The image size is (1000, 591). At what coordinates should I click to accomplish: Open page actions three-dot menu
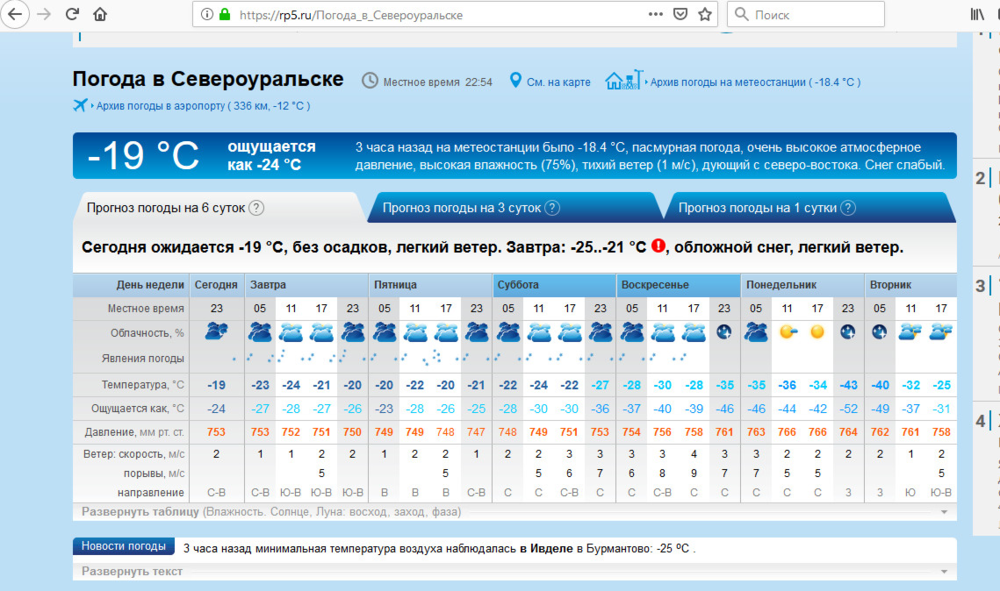click(x=655, y=15)
